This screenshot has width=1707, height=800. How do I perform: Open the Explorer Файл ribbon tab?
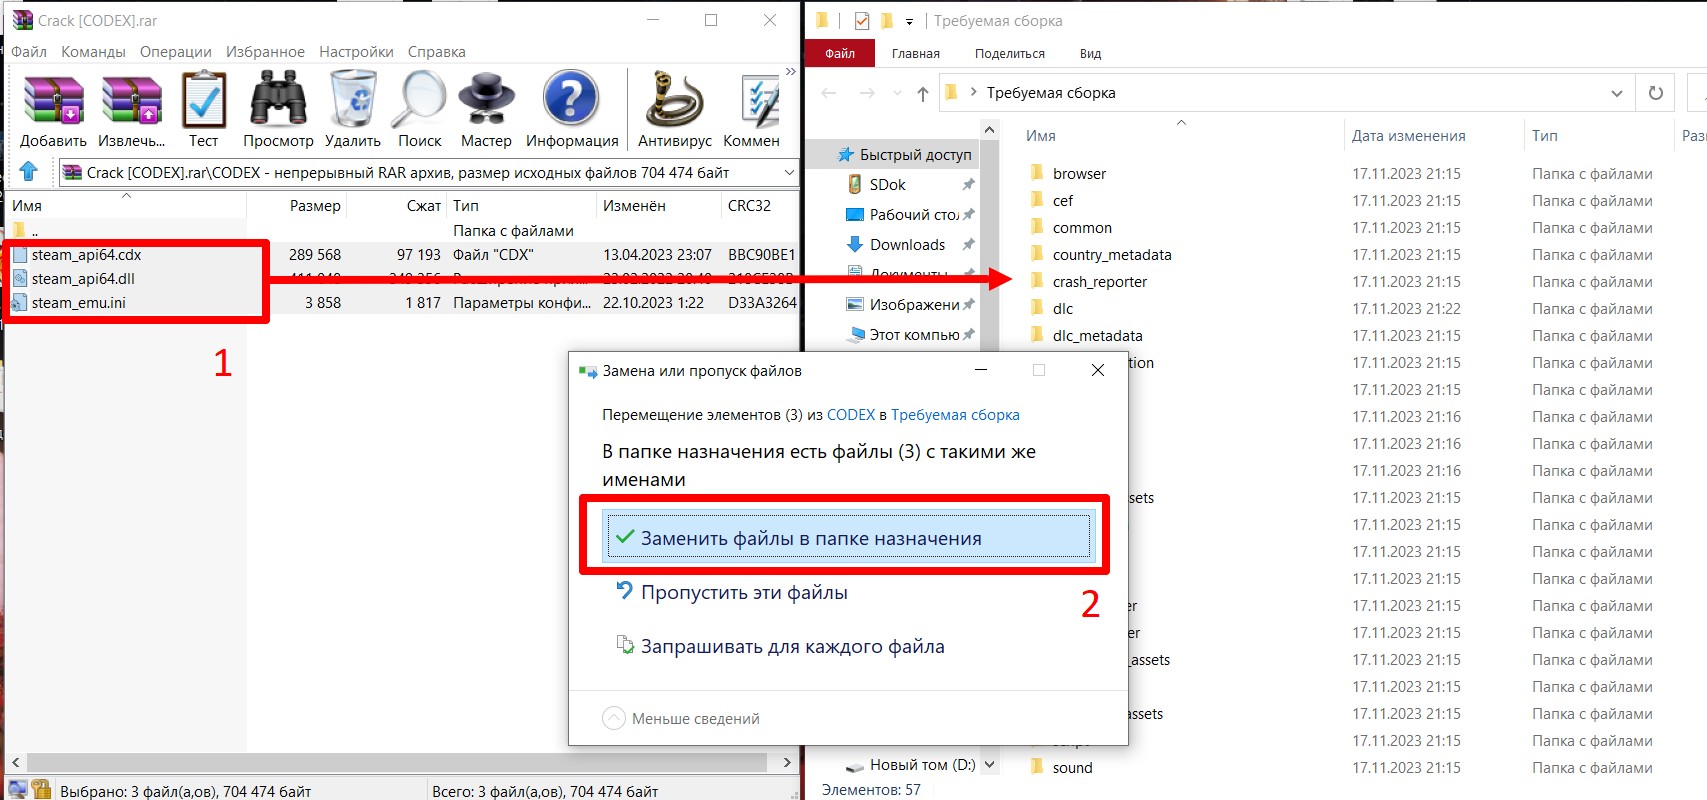point(840,54)
